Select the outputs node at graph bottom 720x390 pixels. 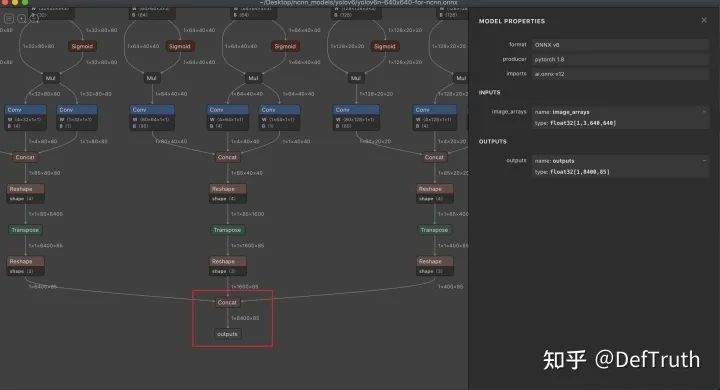tap(227, 334)
